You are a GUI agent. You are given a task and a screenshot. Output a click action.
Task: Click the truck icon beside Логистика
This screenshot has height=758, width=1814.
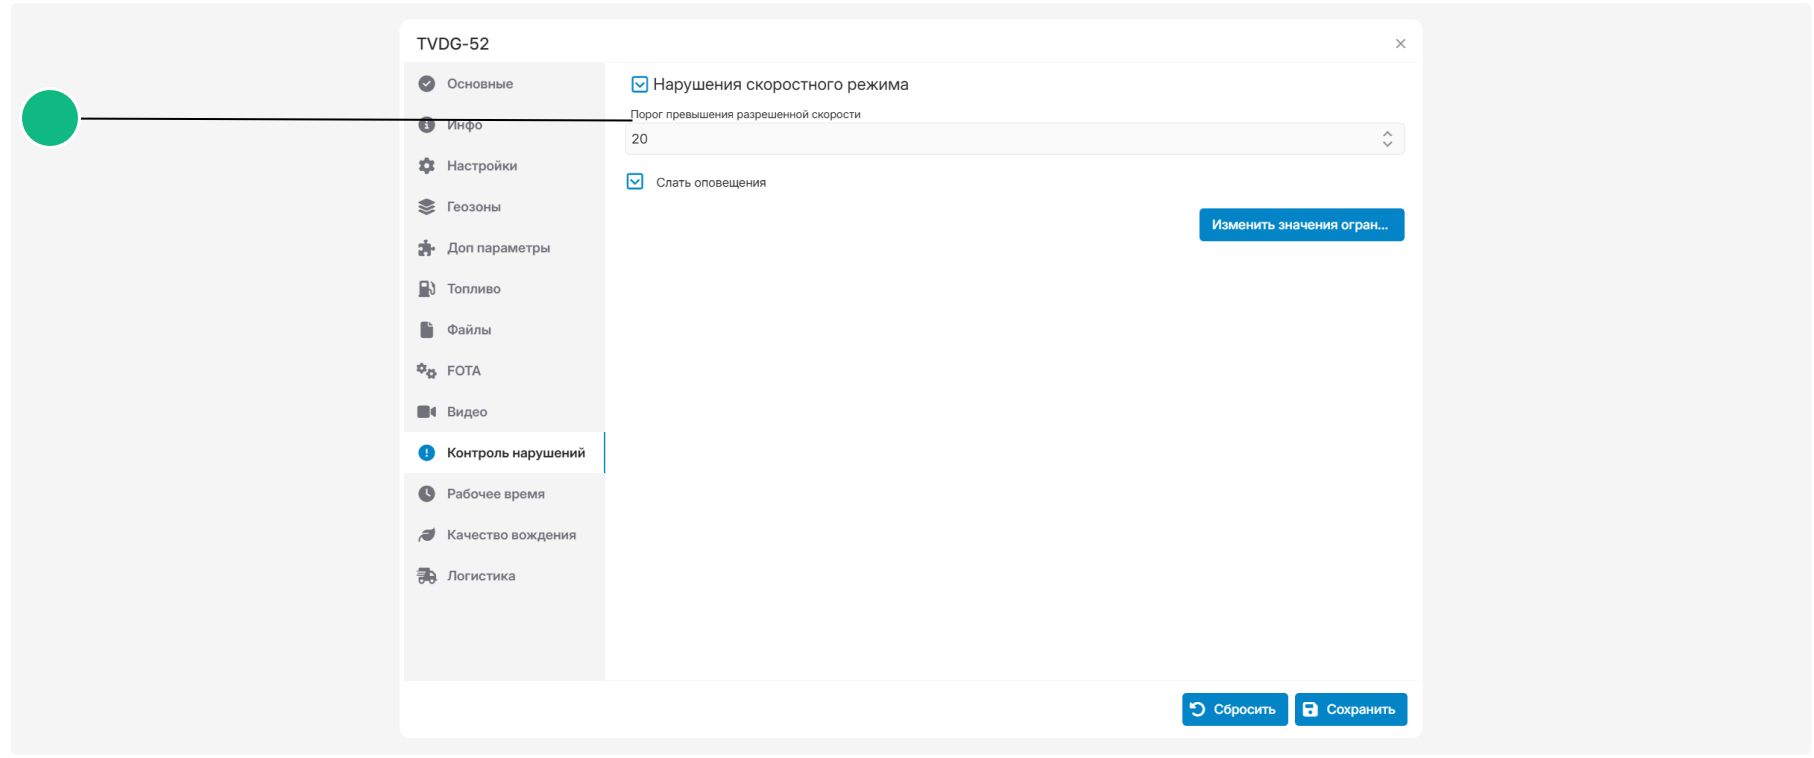click(427, 576)
